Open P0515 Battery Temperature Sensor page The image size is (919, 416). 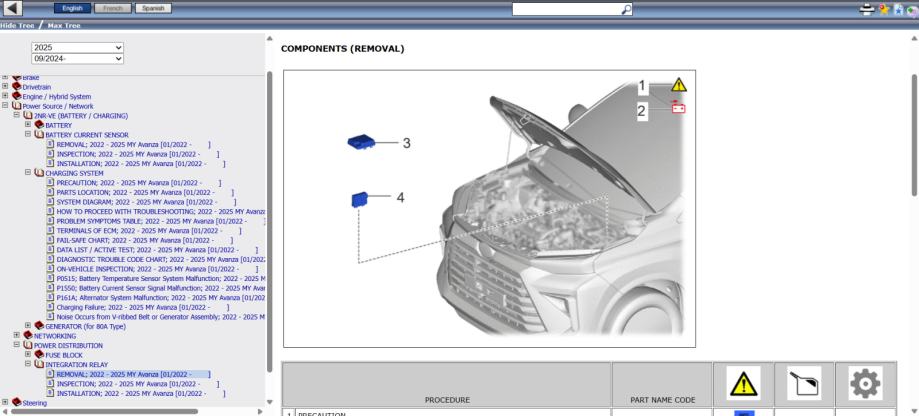click(x=161, y=278)
